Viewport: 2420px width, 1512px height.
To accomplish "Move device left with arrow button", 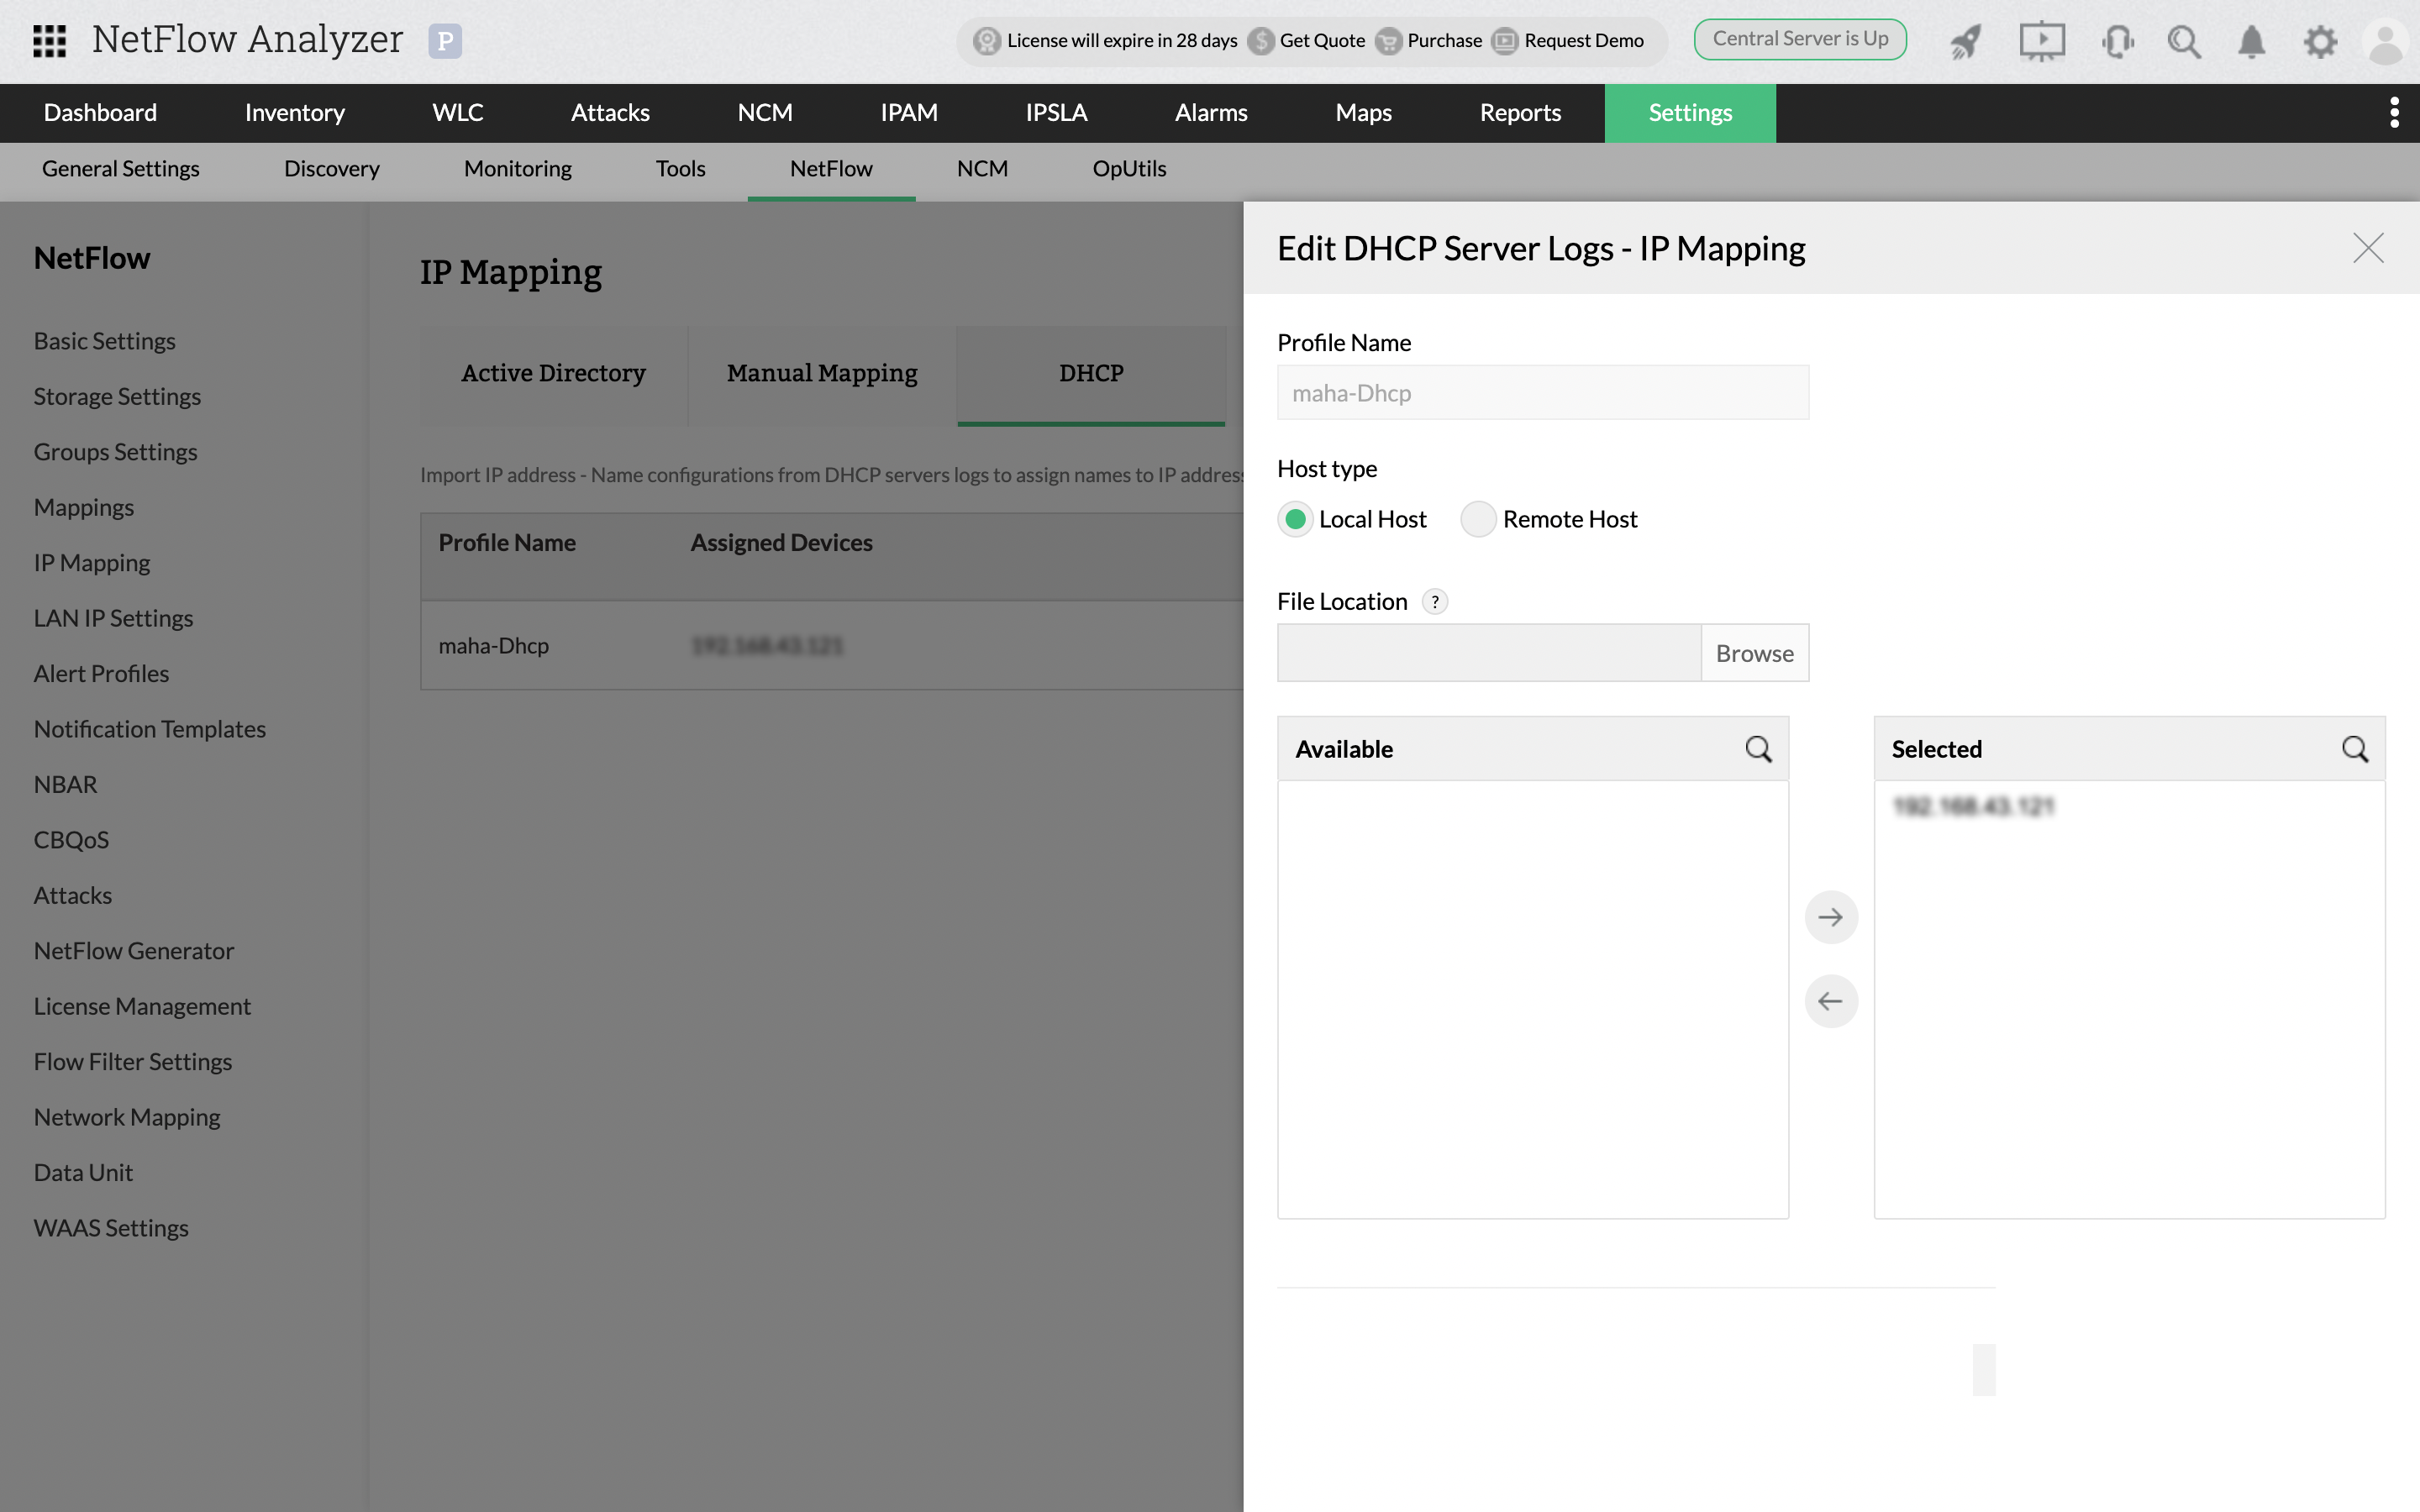I will click(1831, 1000).
